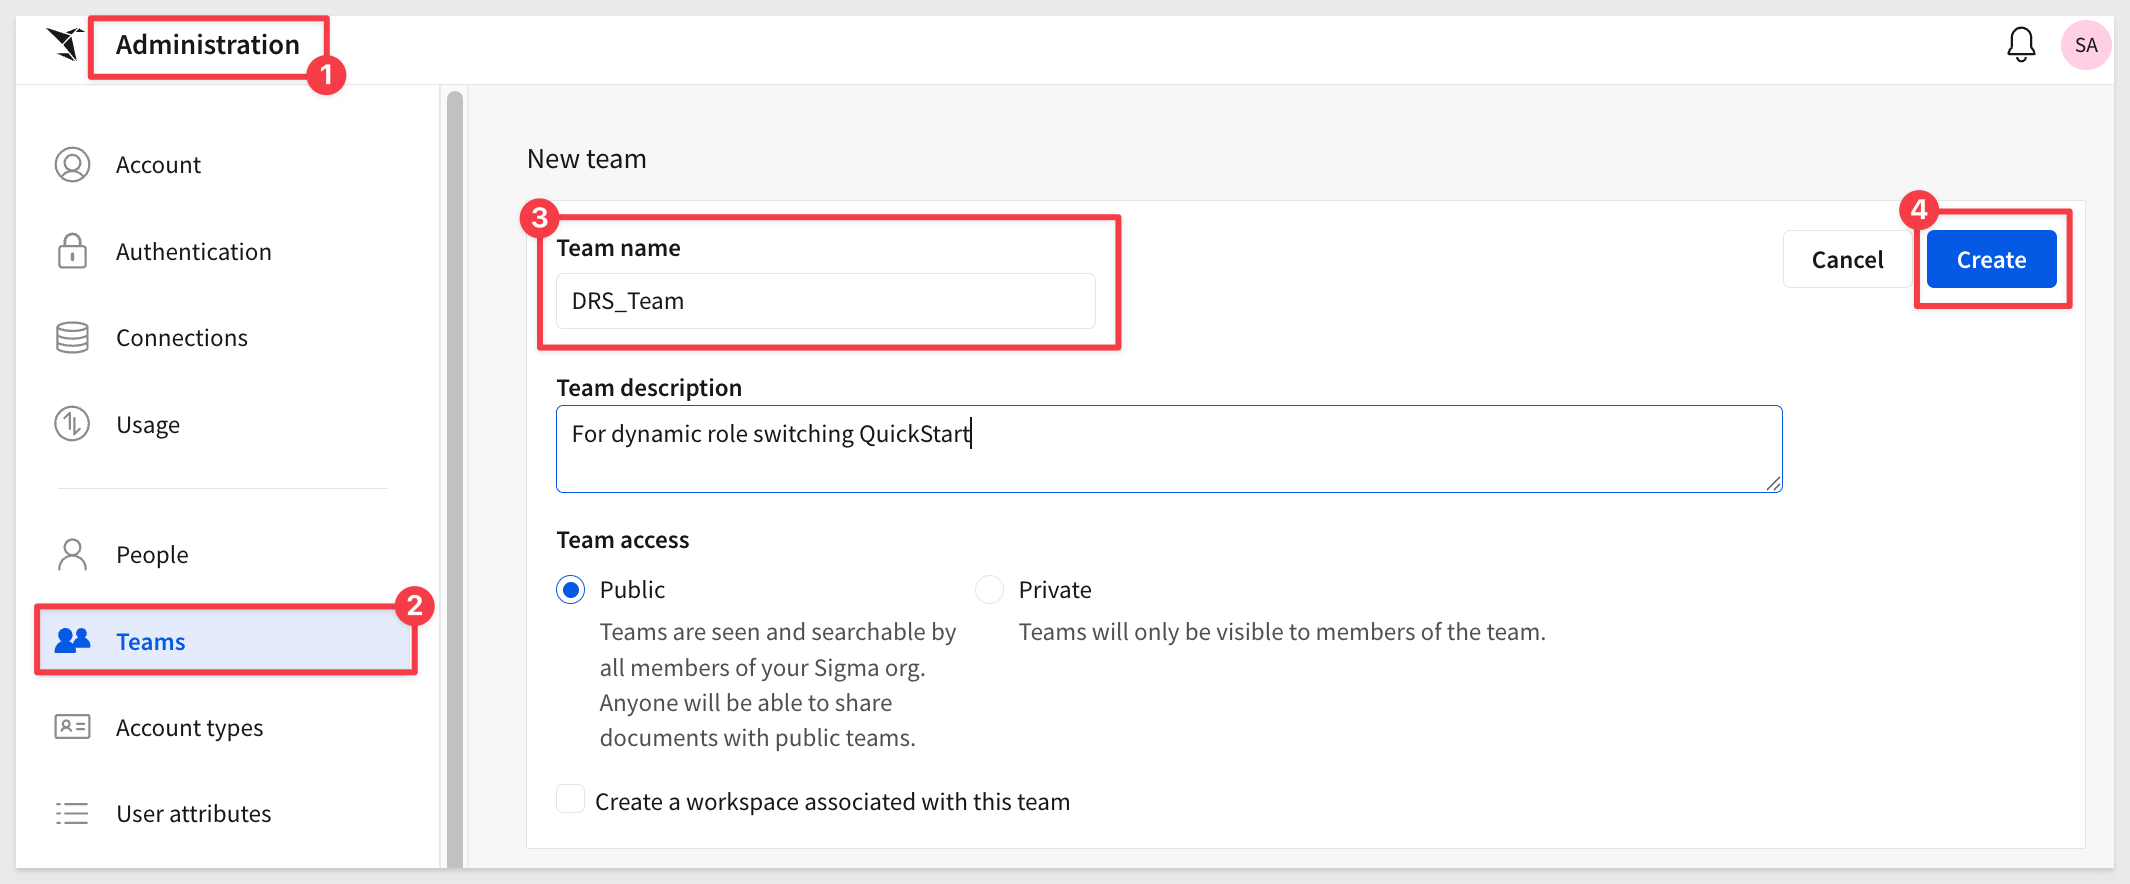Open the SA user avatar menu
The image size is (2130, 884).
click(x=2086, y=45)
